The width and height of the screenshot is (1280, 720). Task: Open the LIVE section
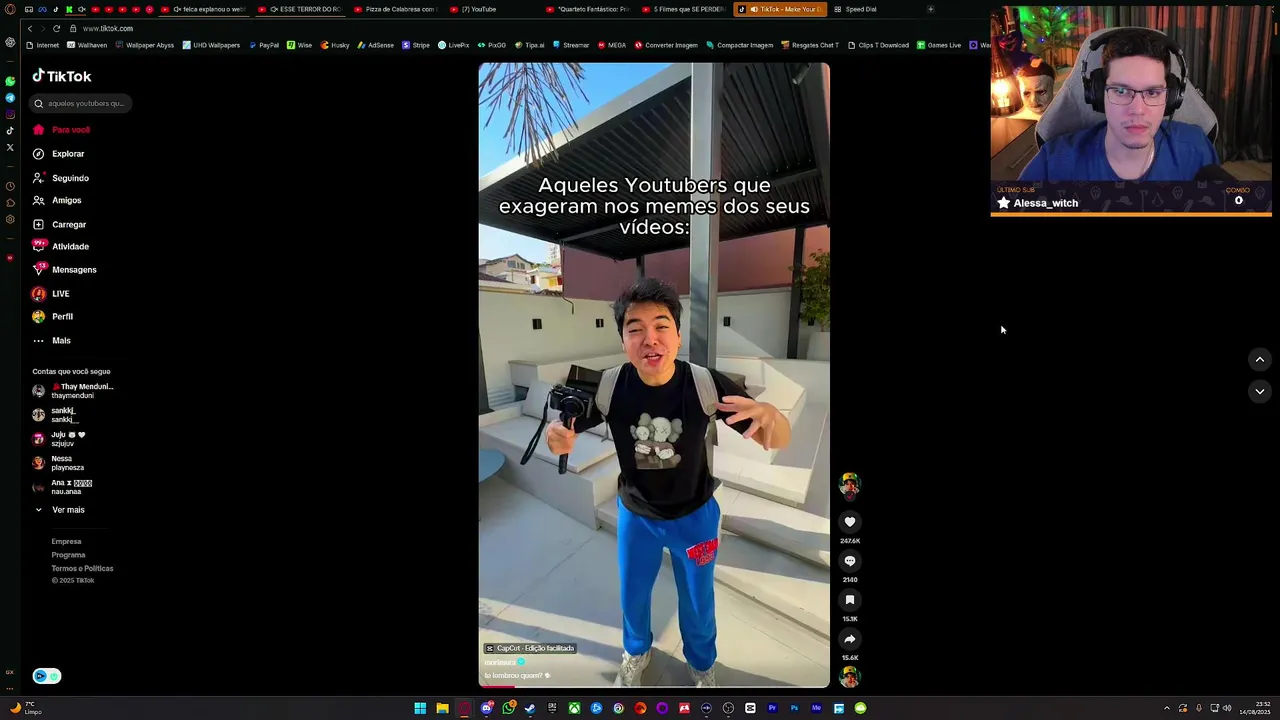tap(51, 294)
